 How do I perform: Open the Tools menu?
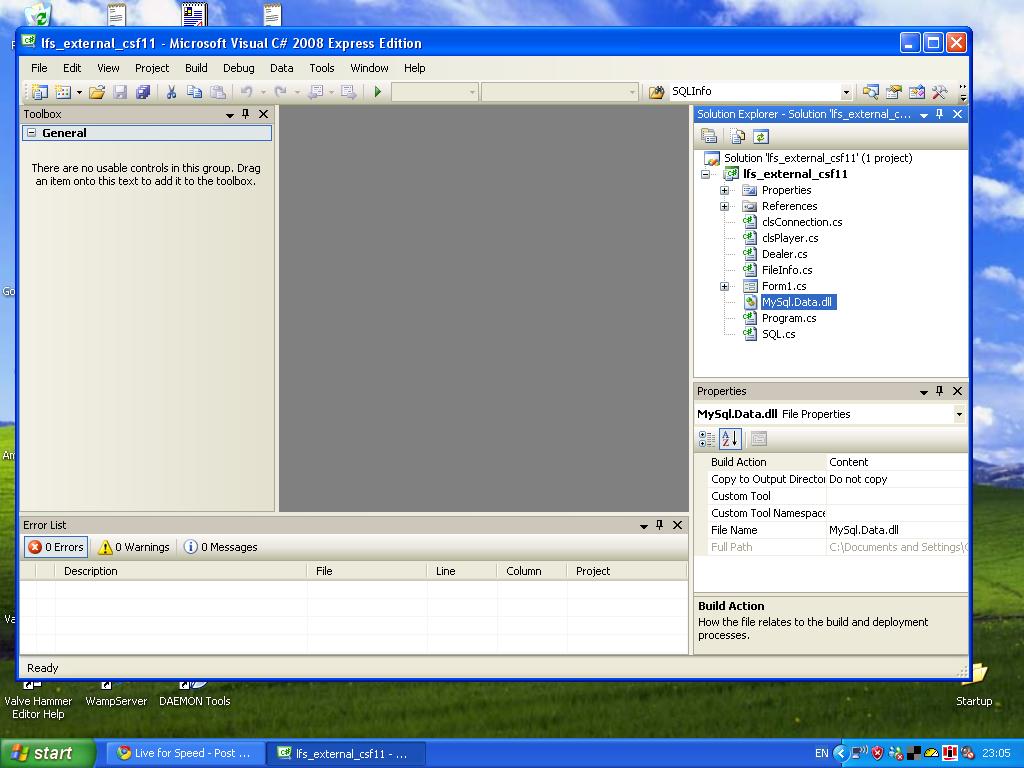pos(321,68)
